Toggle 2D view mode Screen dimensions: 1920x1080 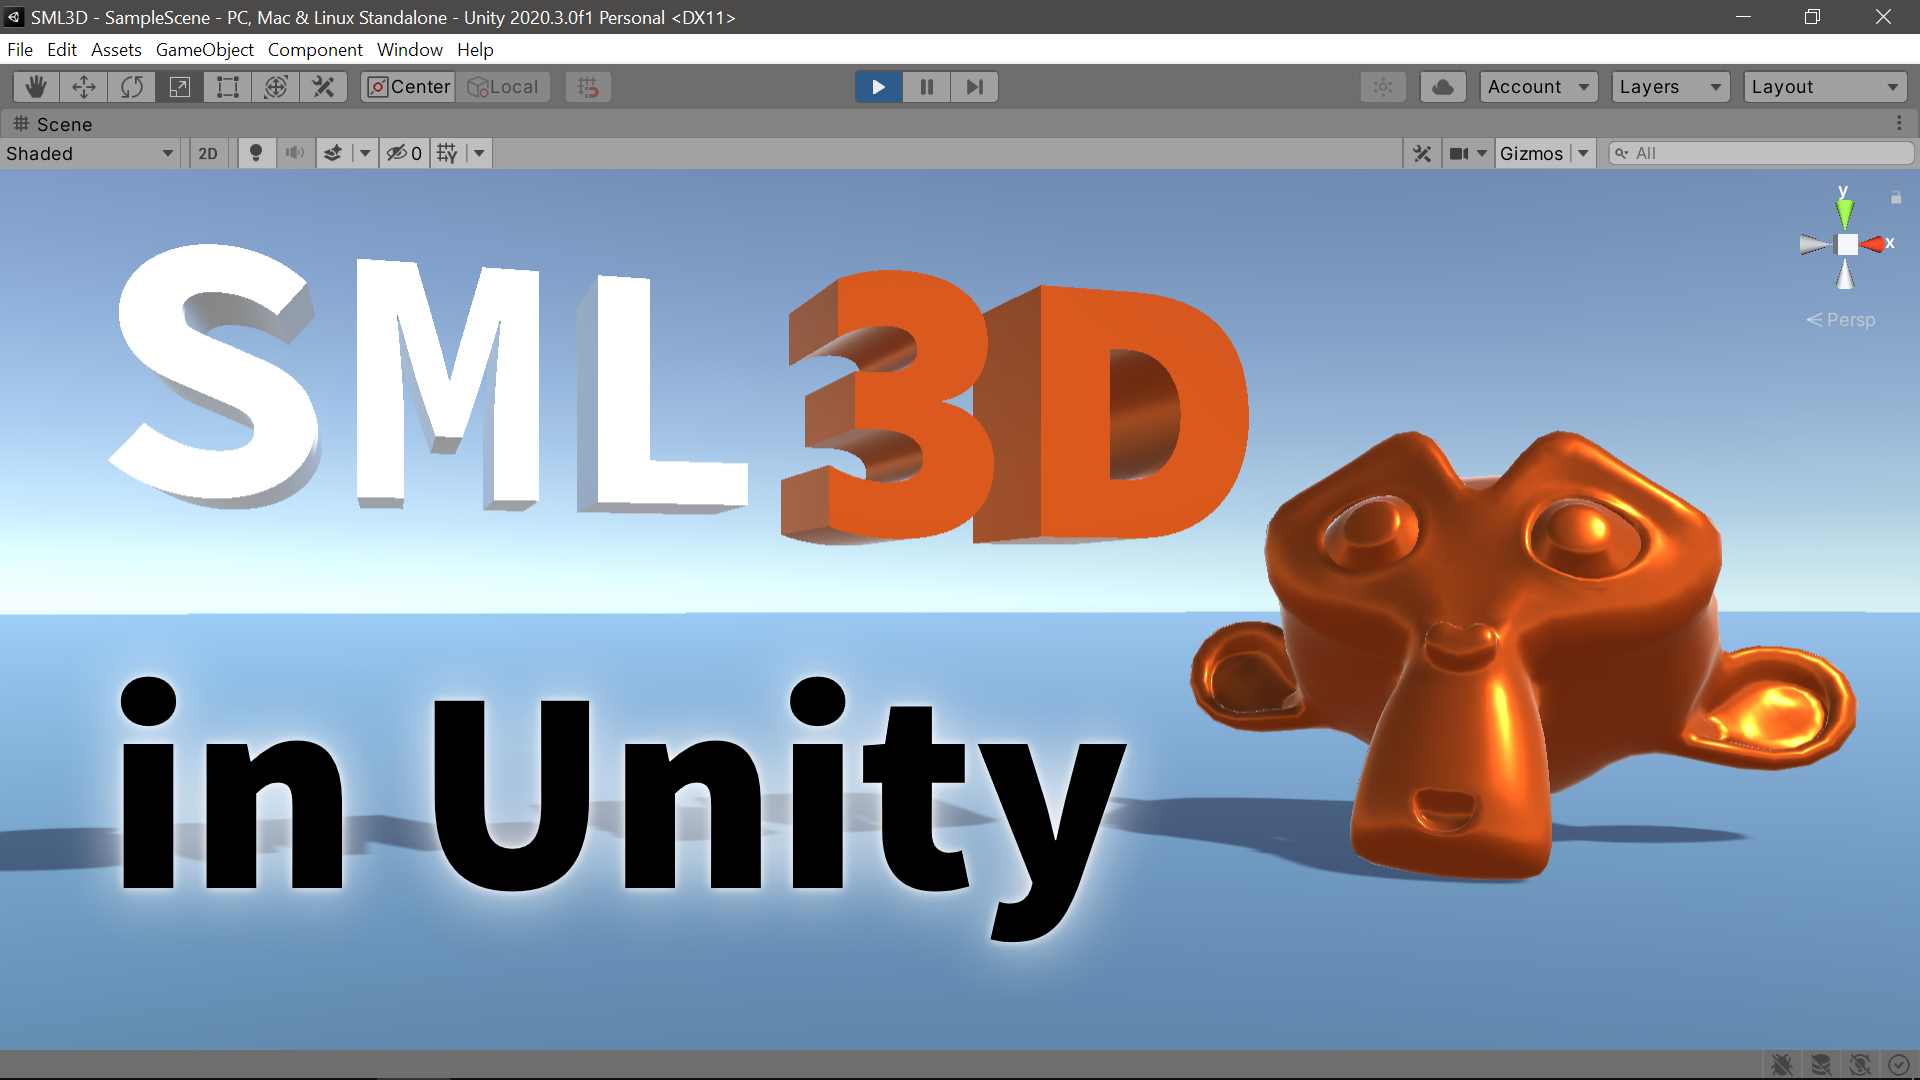(x=208, y=153)
